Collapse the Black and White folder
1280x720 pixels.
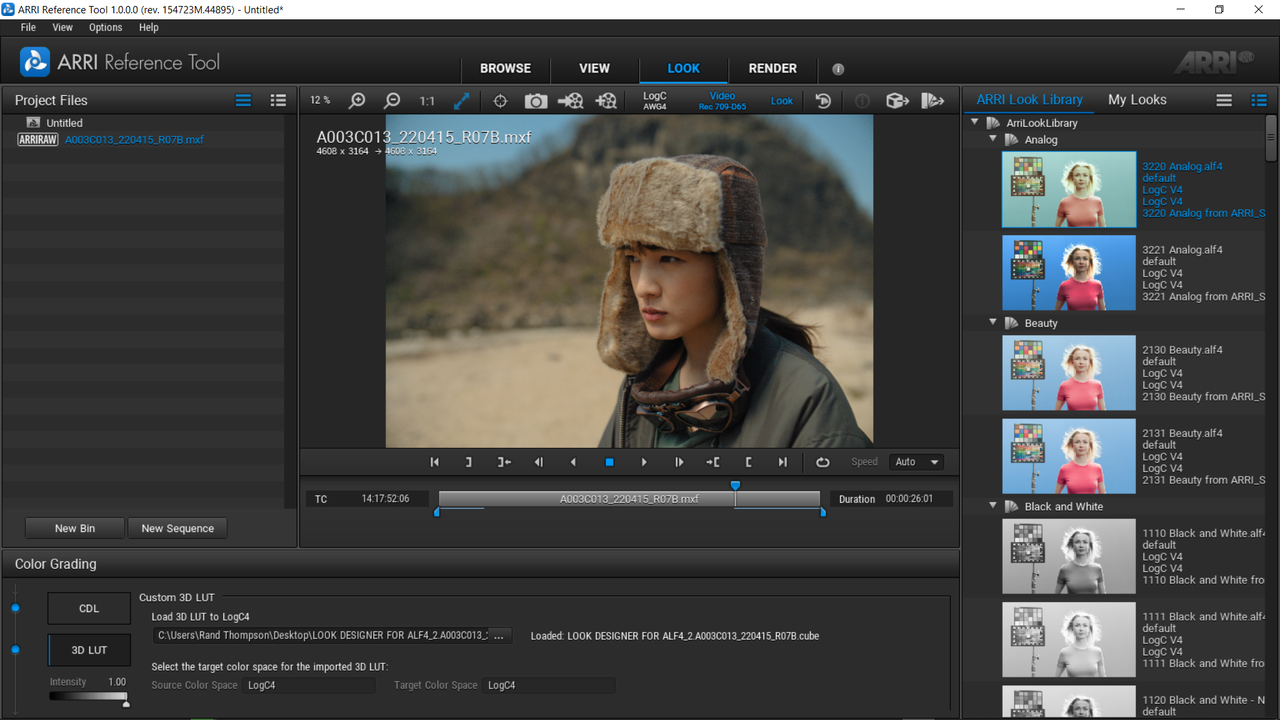pos(993,506)
